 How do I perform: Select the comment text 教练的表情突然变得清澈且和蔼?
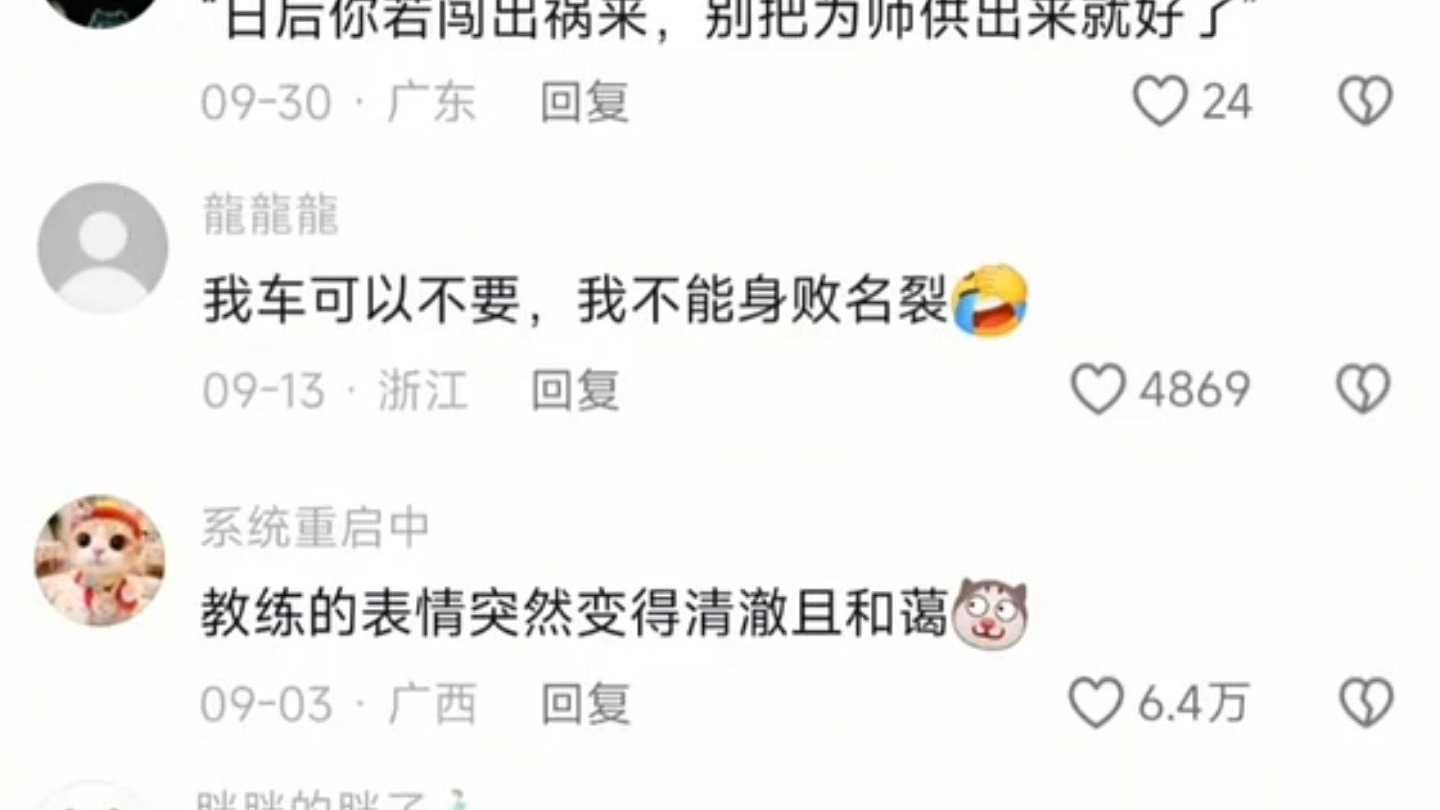pyautogui.click(x=575, y=614)
